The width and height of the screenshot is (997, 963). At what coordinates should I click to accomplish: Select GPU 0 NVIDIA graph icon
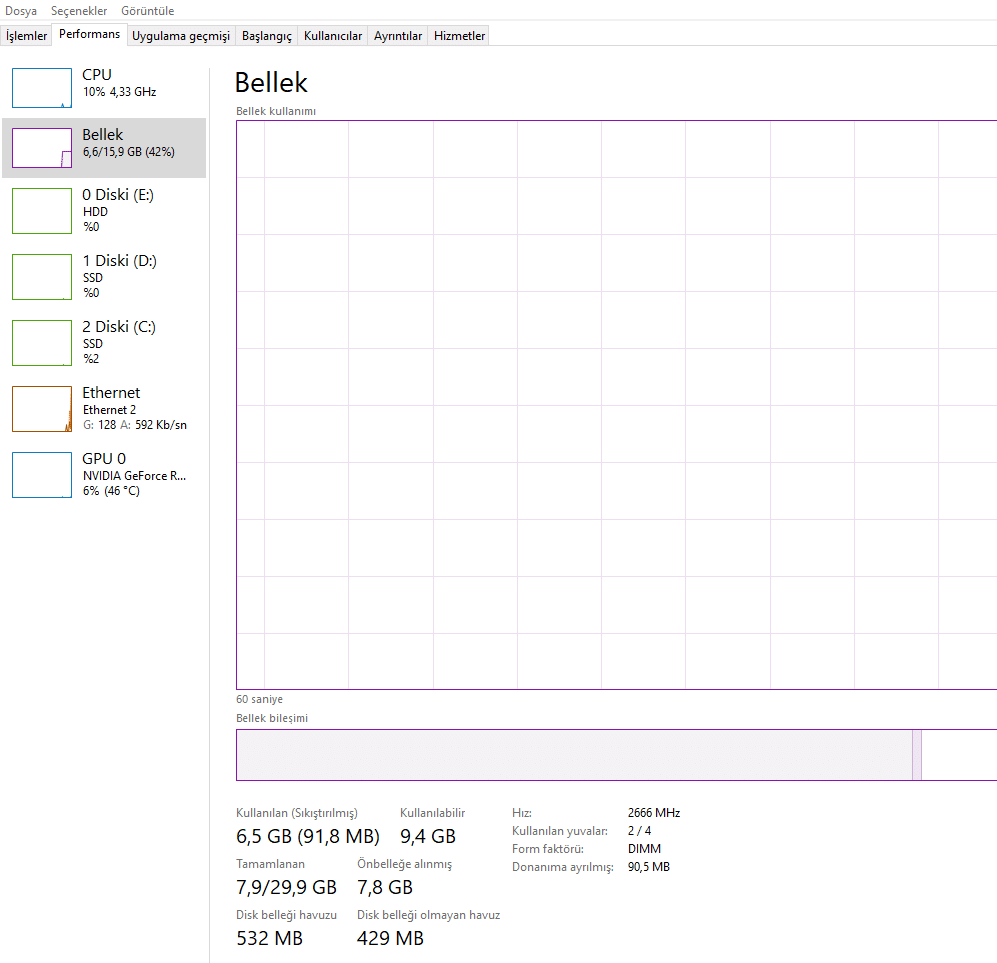point(42,474)
